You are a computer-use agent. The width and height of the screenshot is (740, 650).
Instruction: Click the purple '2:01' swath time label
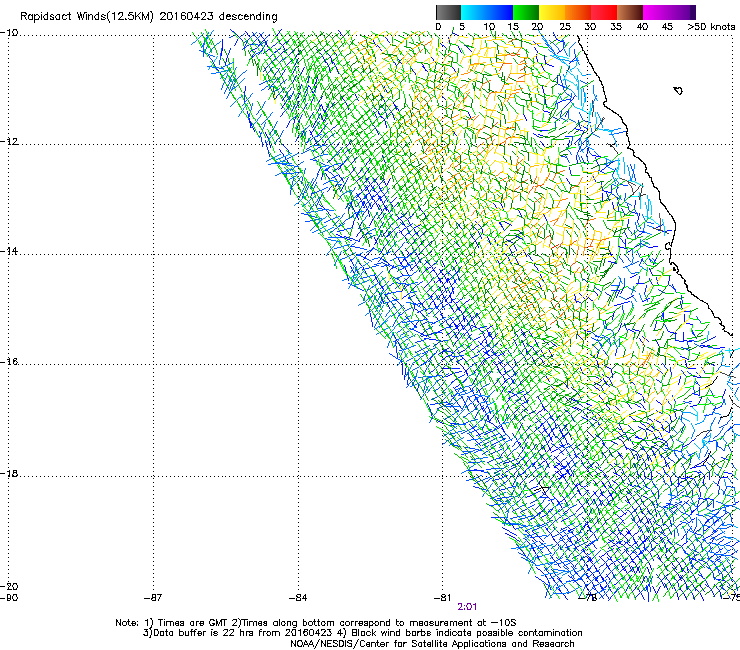(x=467, y=607)
